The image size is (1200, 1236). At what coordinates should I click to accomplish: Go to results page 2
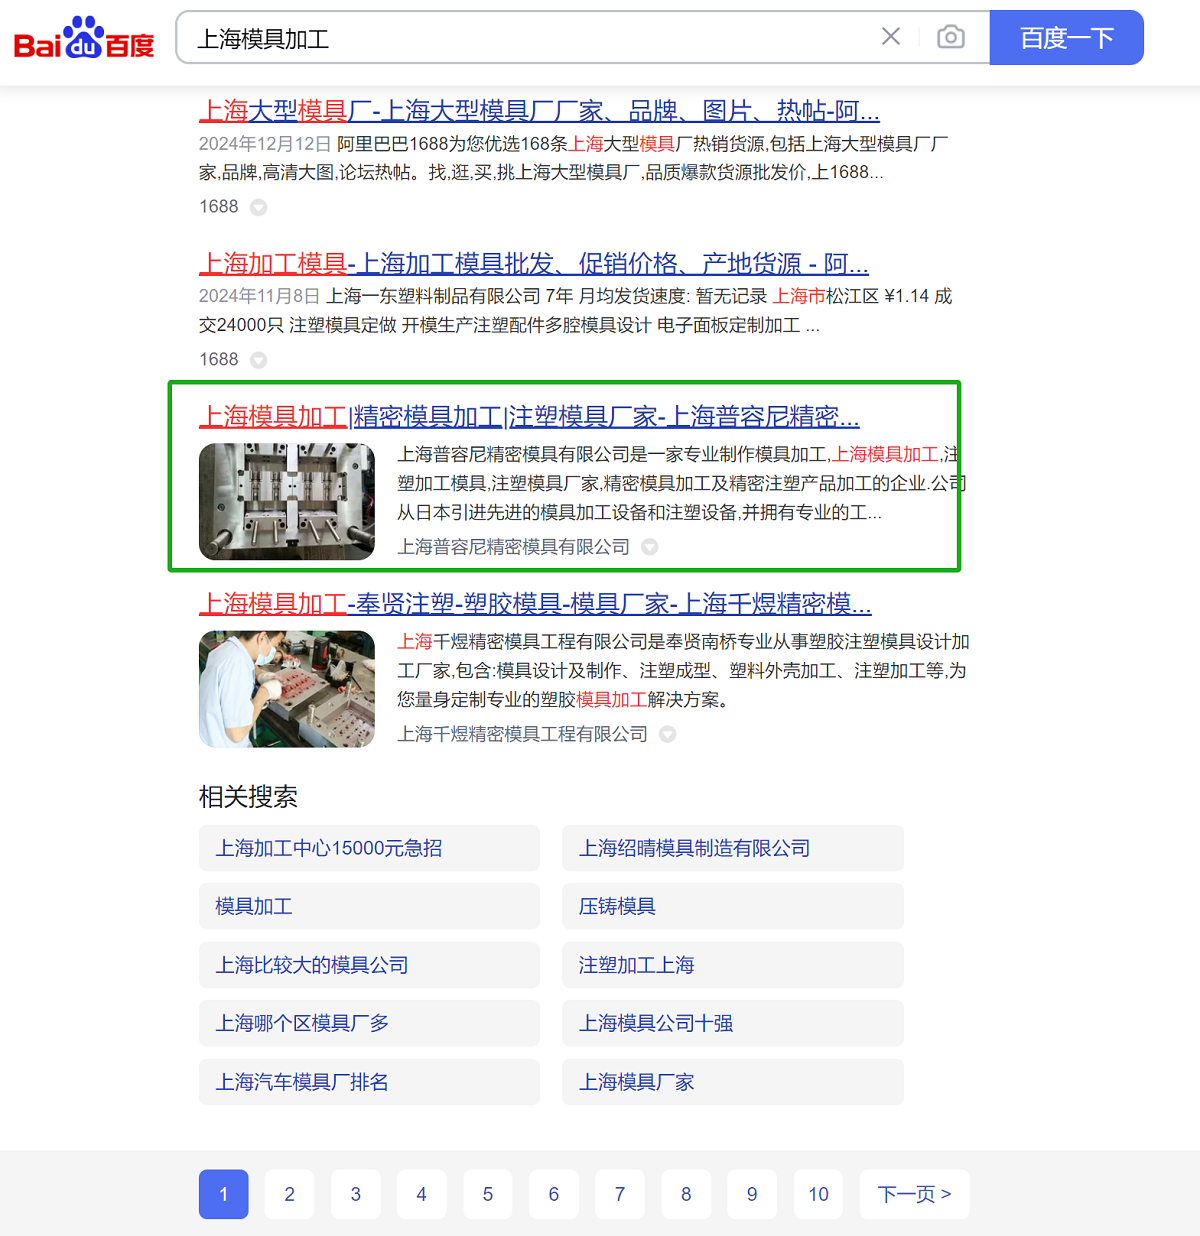[290, 1194]
